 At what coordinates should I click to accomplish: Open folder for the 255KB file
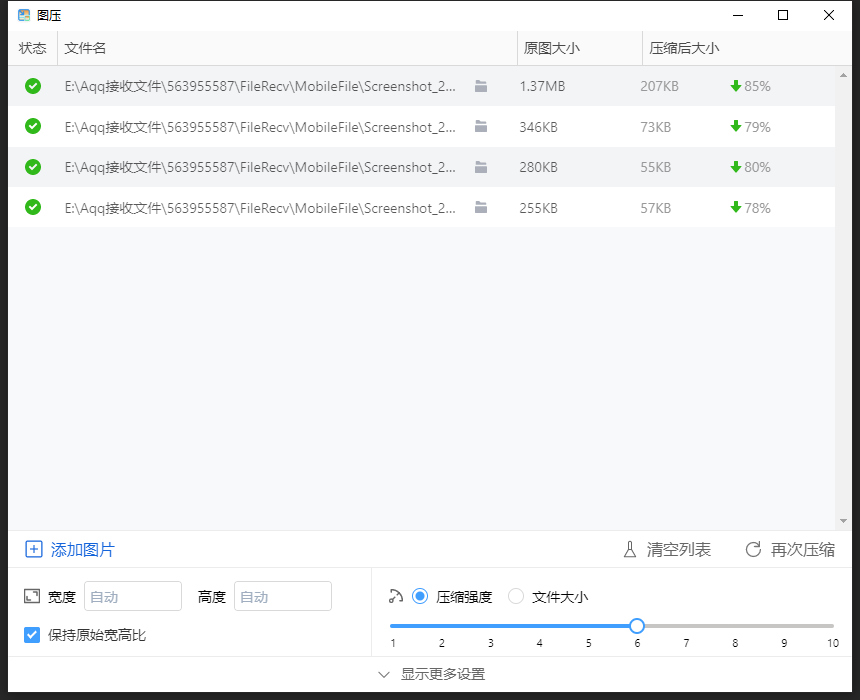point(481,208)
